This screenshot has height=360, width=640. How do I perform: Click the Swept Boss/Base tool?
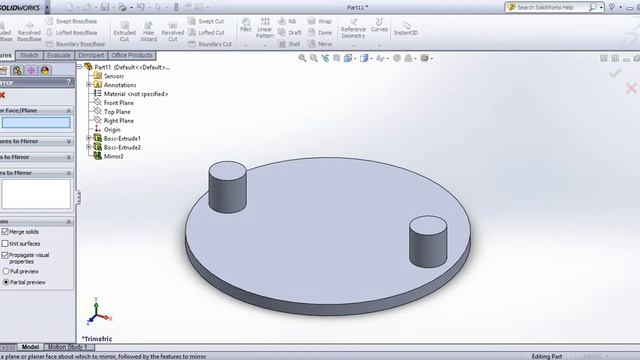click(72, 21)
